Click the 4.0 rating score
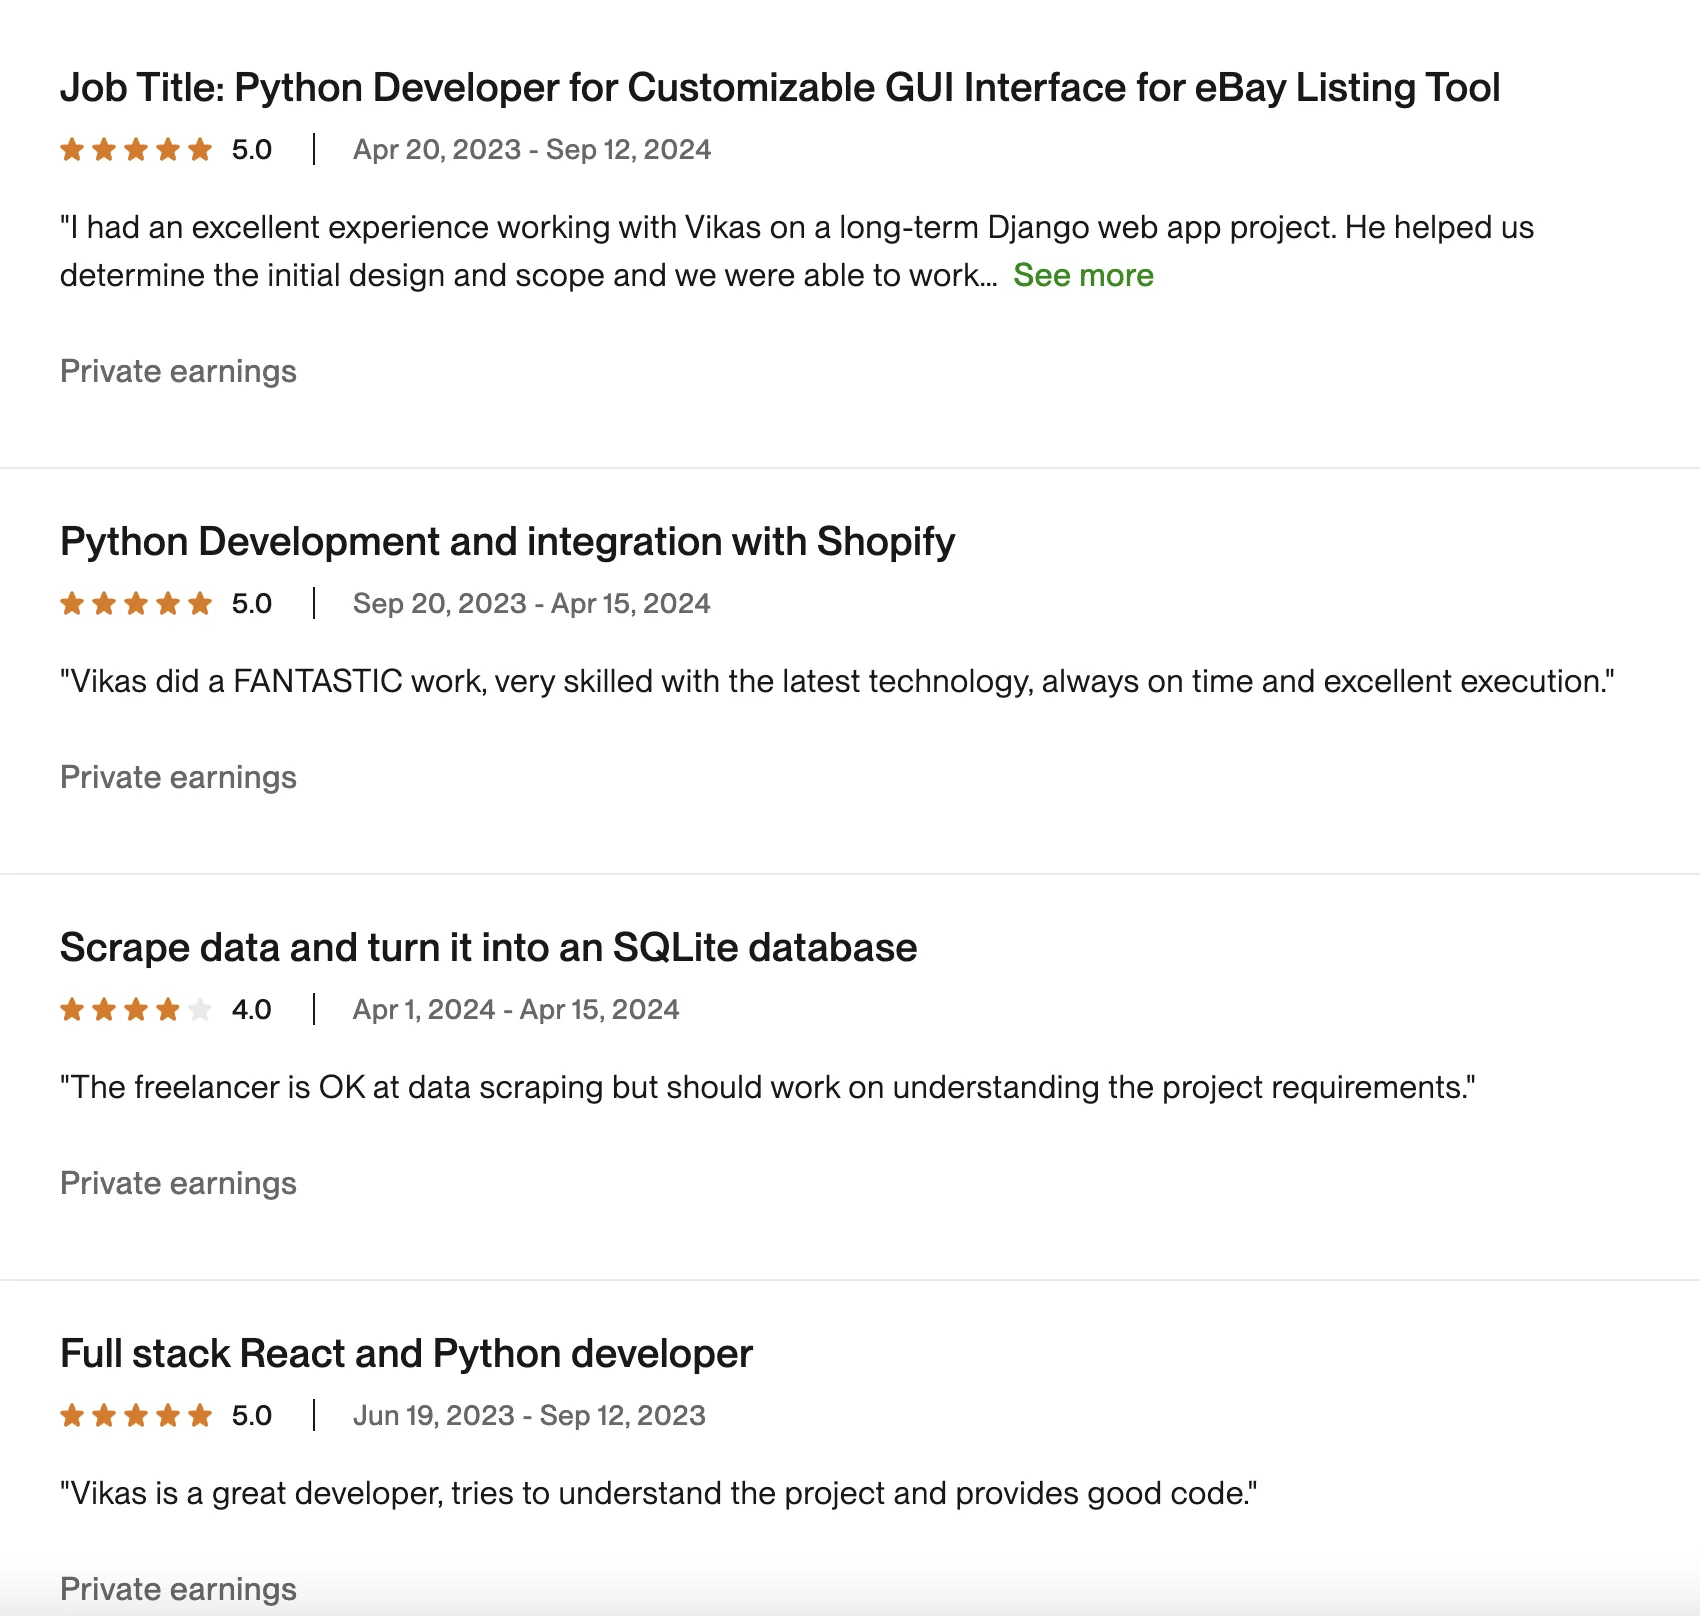This screenshot has width=1700, height=1616. point(252,1010)
